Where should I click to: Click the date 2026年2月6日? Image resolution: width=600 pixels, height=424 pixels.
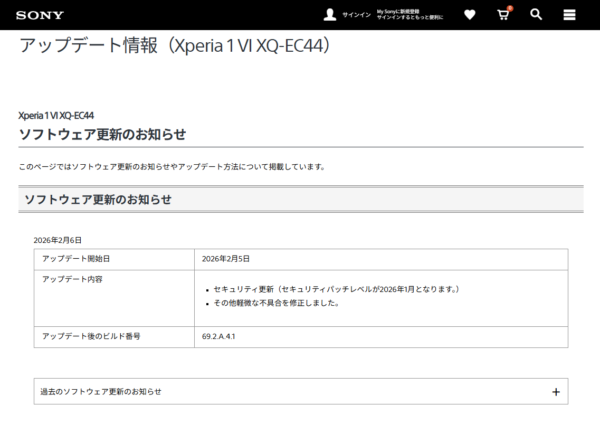57,240
